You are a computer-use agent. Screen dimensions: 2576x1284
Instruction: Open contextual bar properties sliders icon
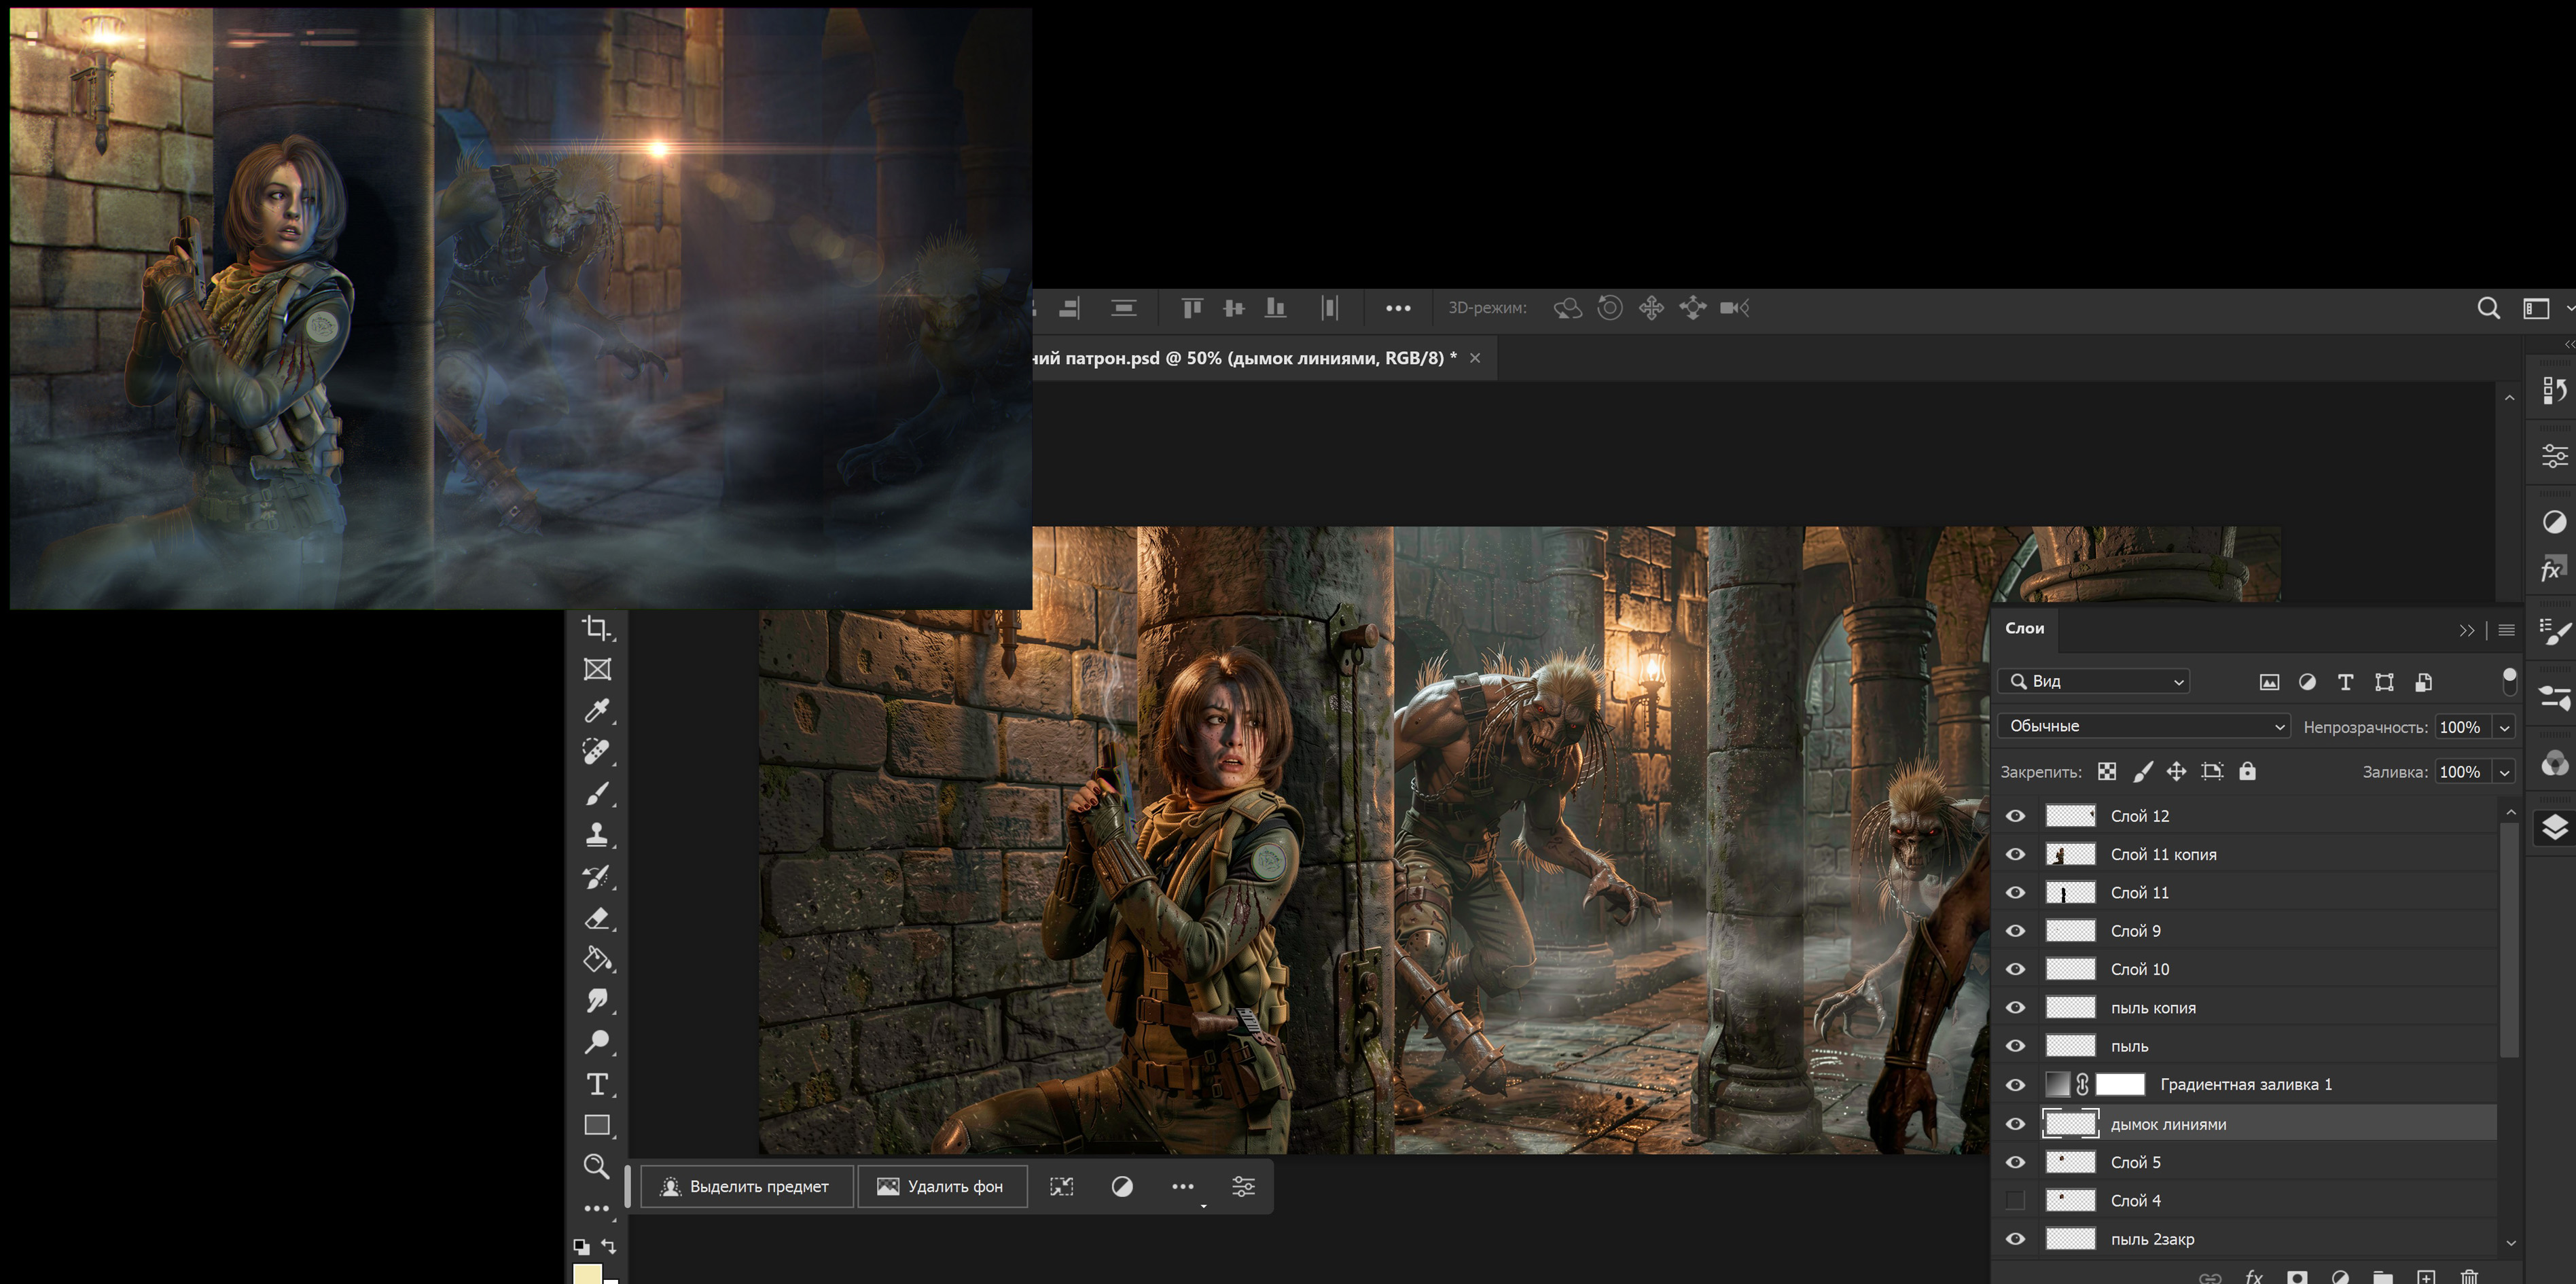pos(1243,1186)
